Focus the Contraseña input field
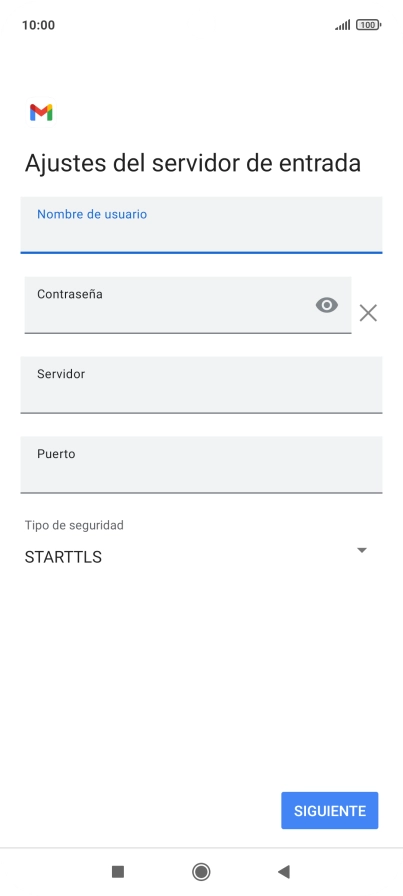The image size is (403, 896). 188,305
